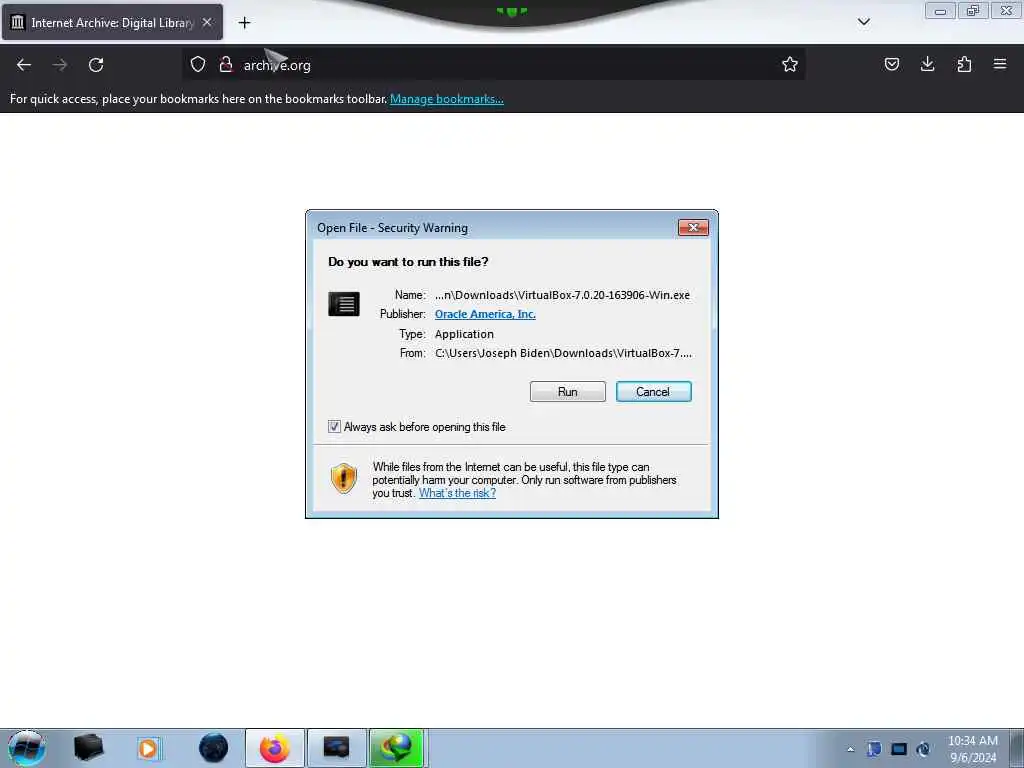Click the Firefox back arrow

pos(24,65)
